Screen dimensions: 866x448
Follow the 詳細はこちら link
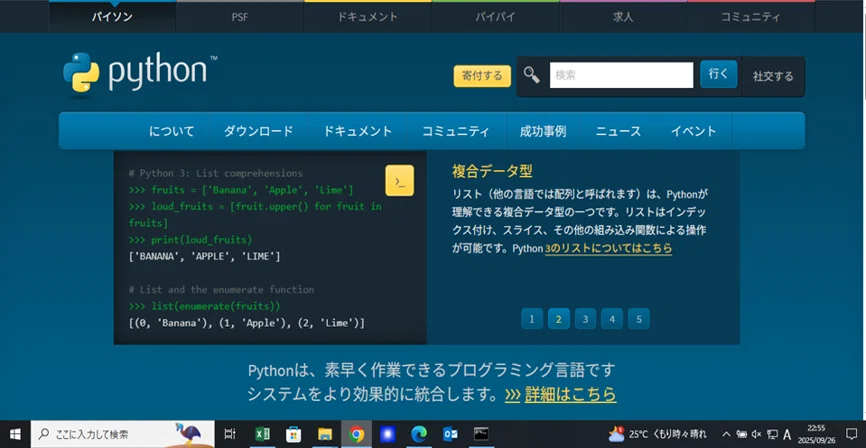point(571,394)
